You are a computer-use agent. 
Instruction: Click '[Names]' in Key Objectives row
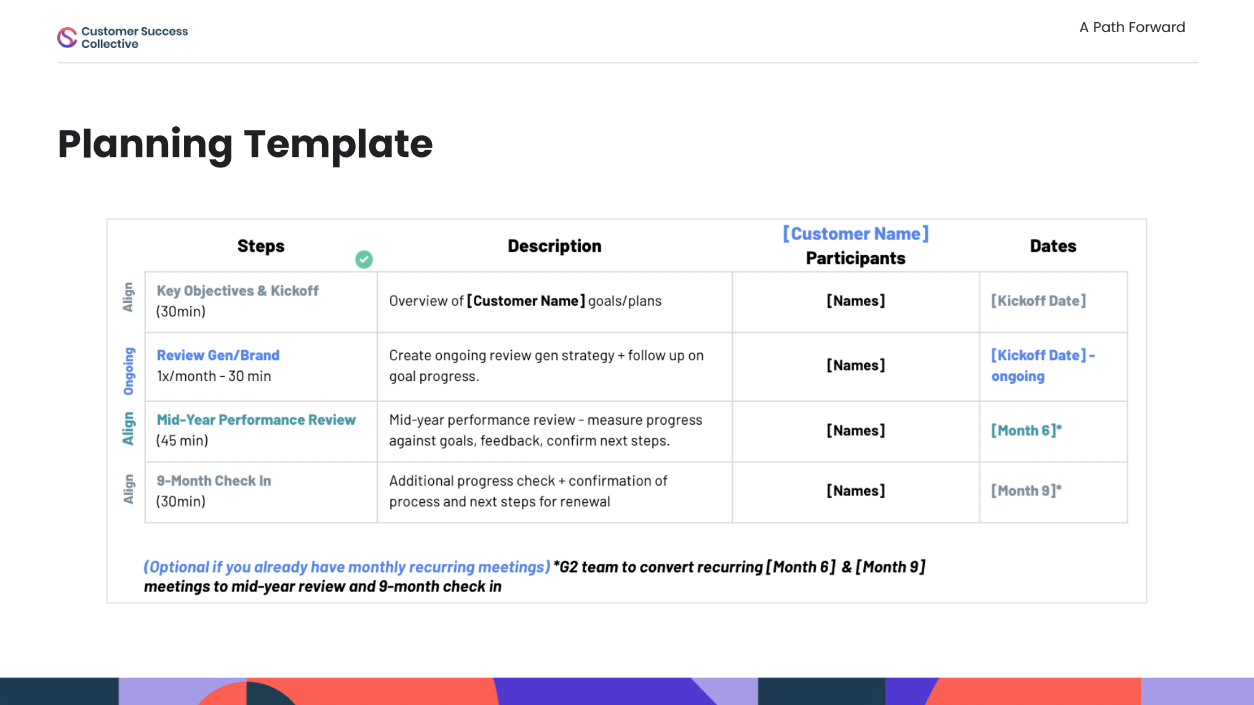click(x=856, y=301)
